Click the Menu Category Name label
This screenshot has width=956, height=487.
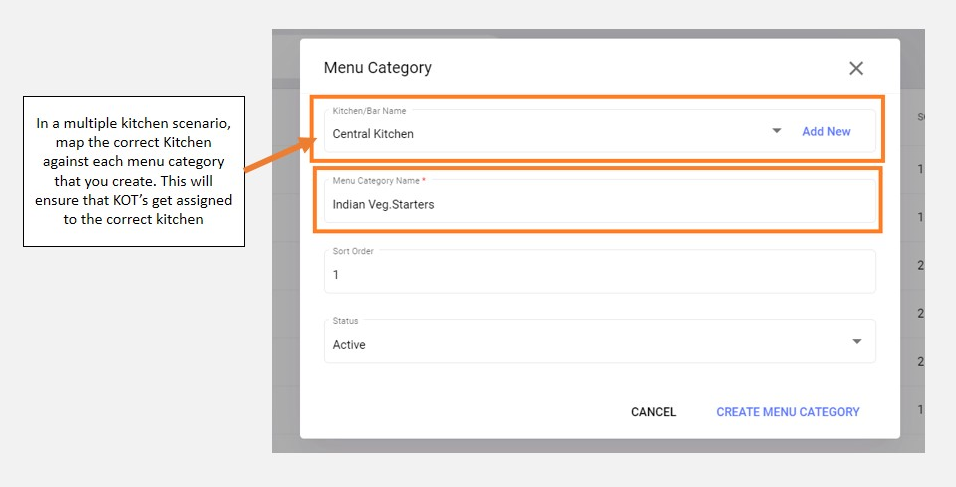[378, 180]
